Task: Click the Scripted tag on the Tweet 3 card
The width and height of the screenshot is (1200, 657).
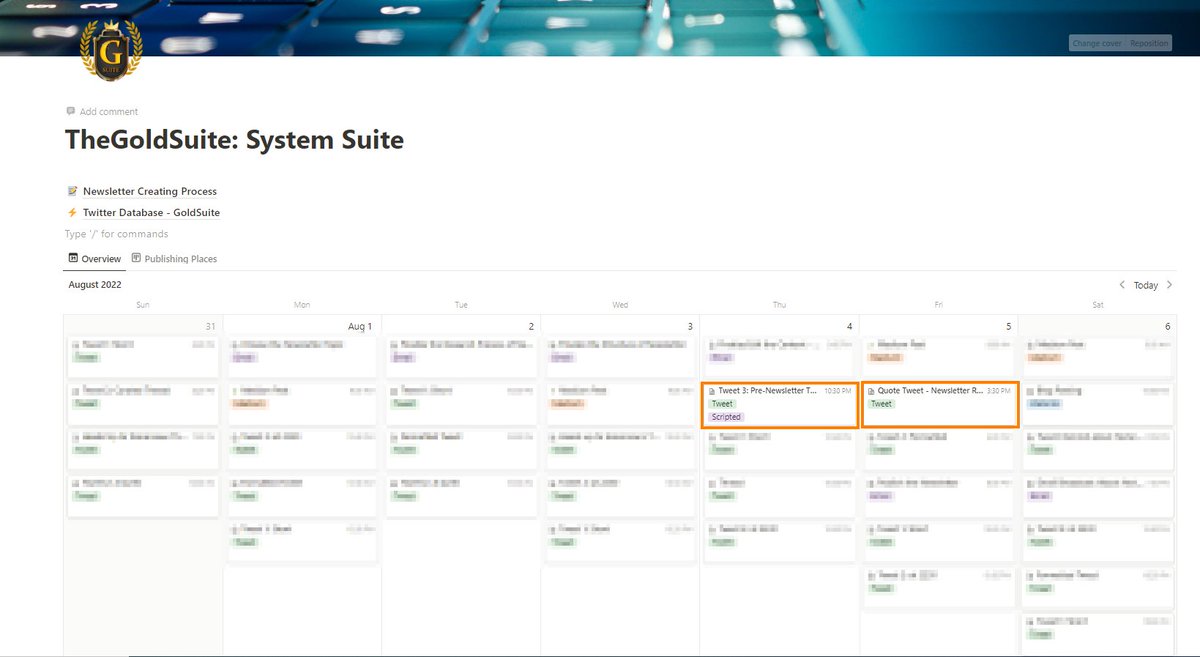Action: [726, 416]
